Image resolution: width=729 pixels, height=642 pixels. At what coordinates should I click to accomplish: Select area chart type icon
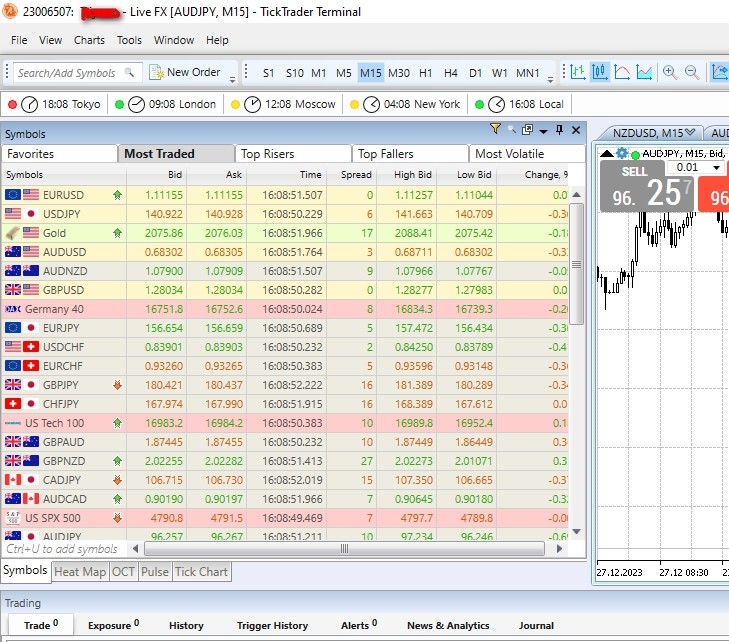pyautogui.click(x=644, y=72)
